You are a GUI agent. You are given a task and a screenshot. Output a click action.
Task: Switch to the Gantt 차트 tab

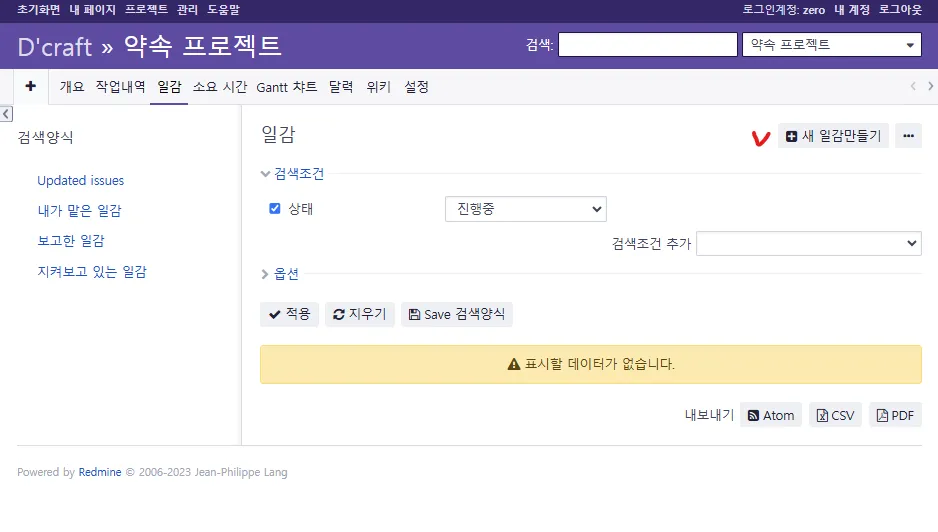[x=286, y=87]
